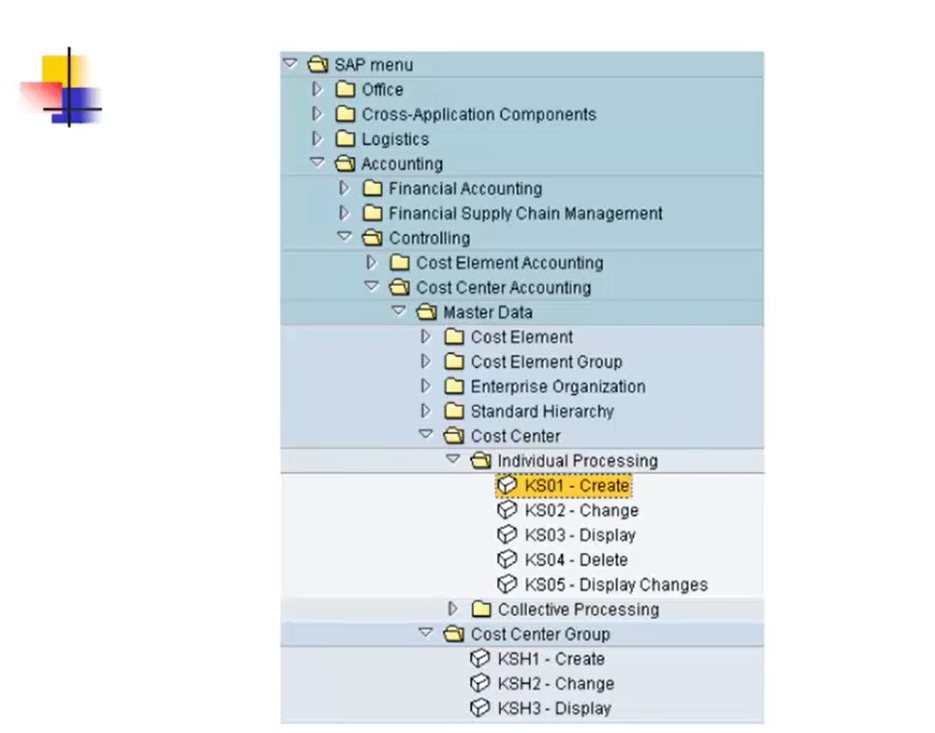935x733 pixels.
Task: Select the 'KSH2 - Change' transaction
Action: coord(556,683)
